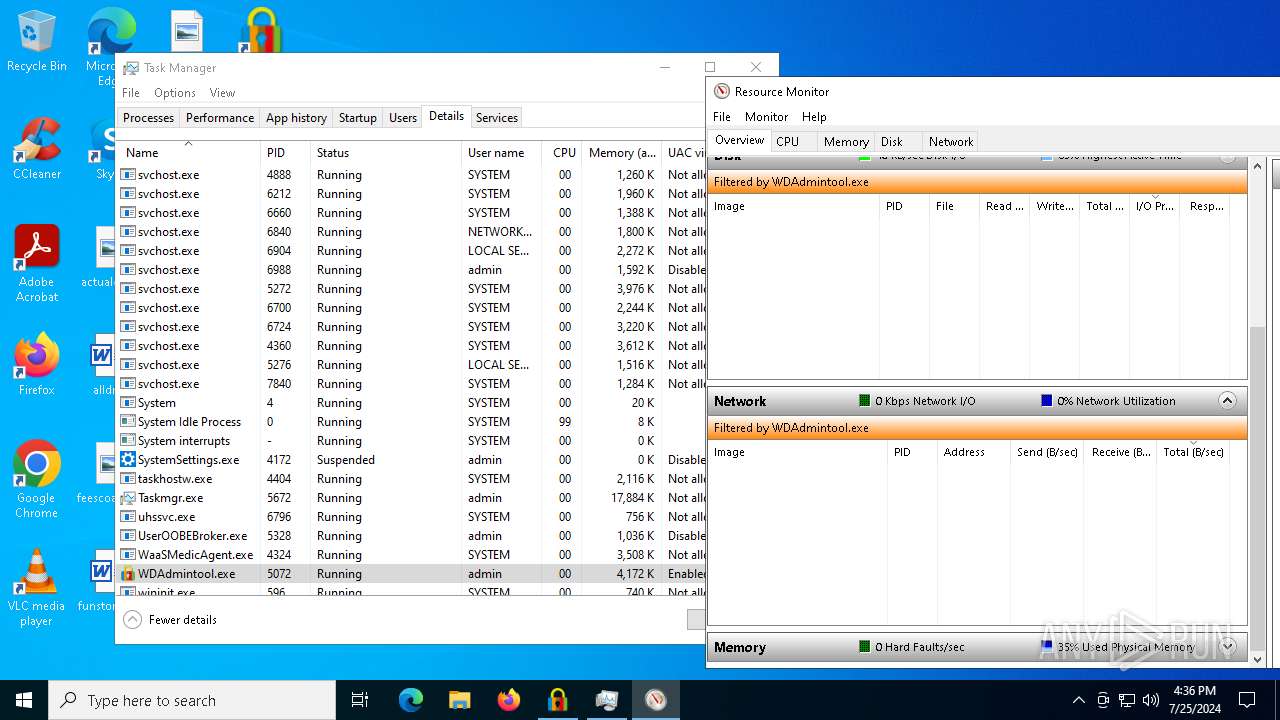1280x720 pixels.
Task: Click the taskbar search box
Action: pyautogui.click(x=192, y=700)
